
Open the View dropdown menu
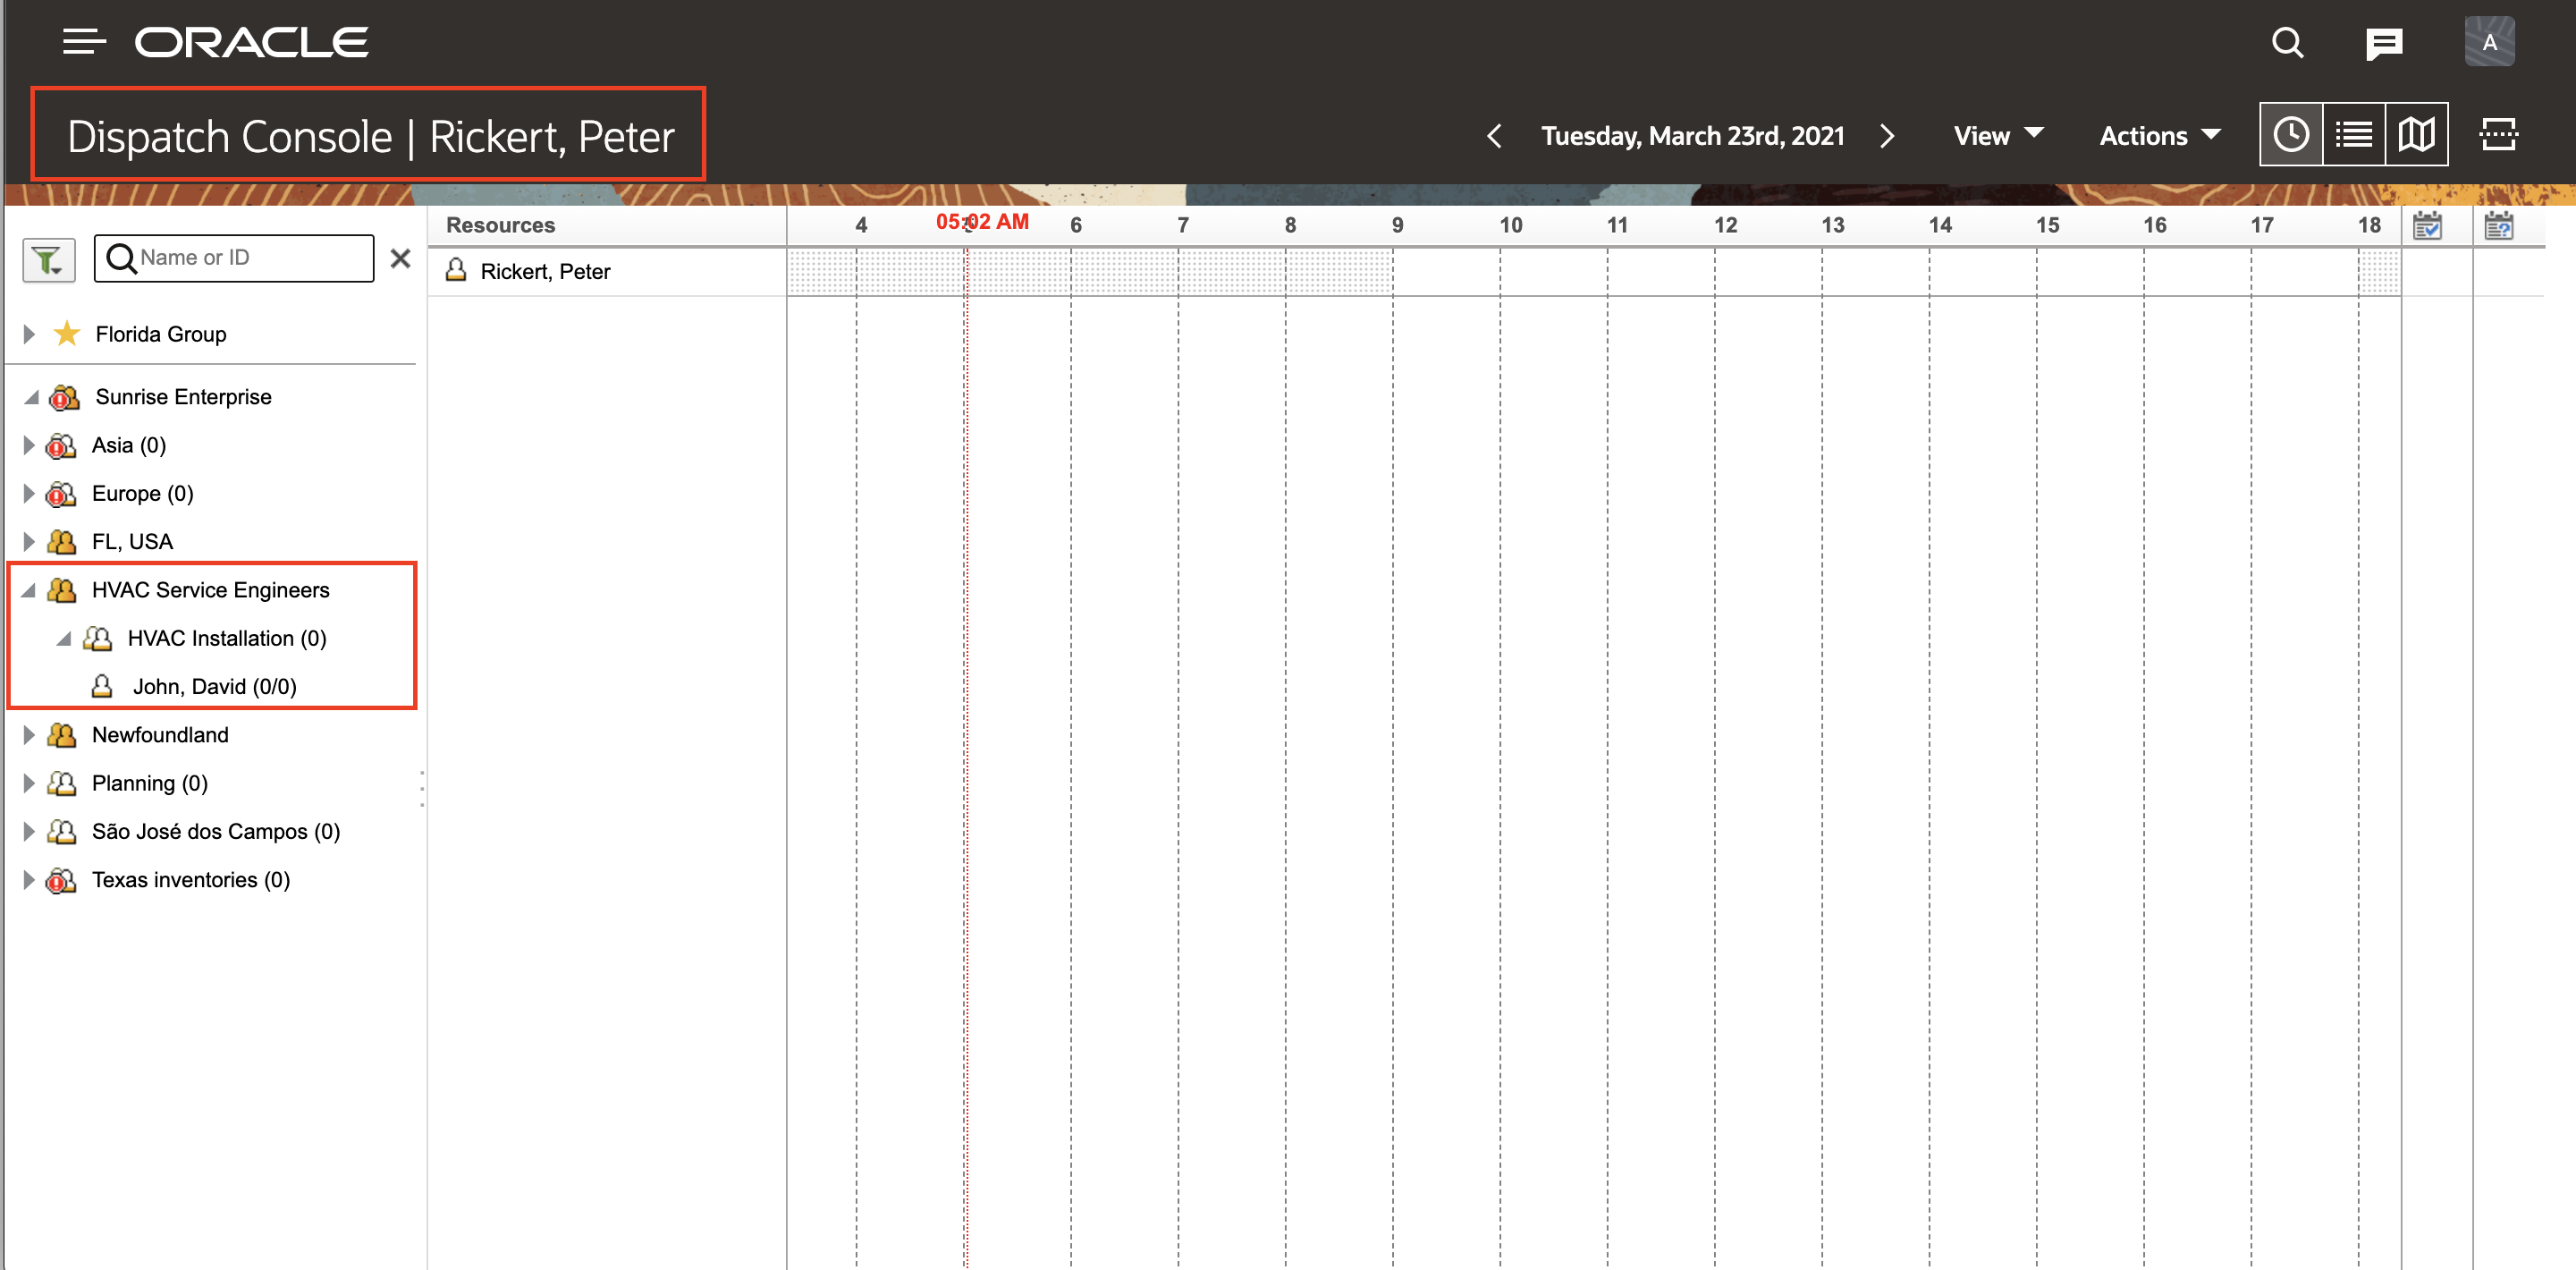coord(1998,136)
